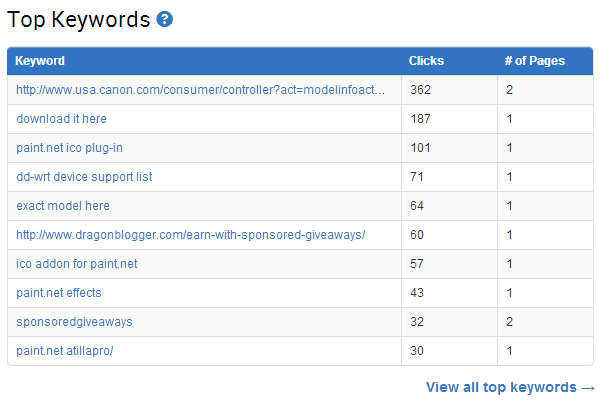The width and height of the screenshot is (610, 403).
Task: Click the help icon beside Top Keywords
Action: coord(165,19)
